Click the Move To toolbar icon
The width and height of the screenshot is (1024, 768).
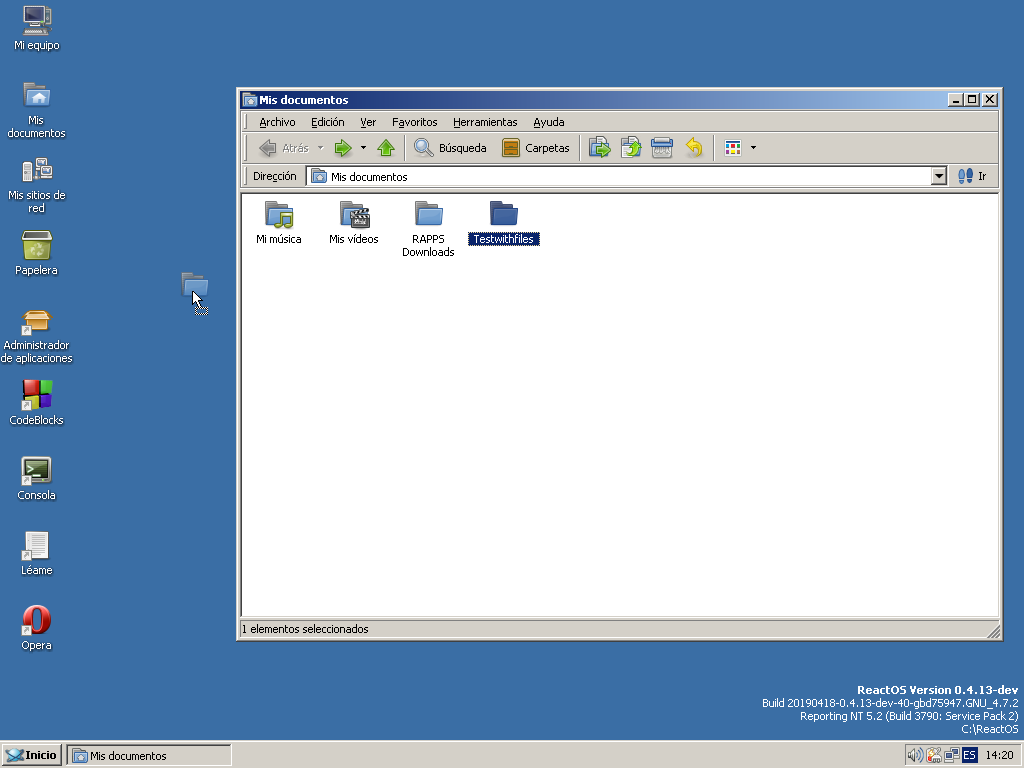click(x=600, y=148)
